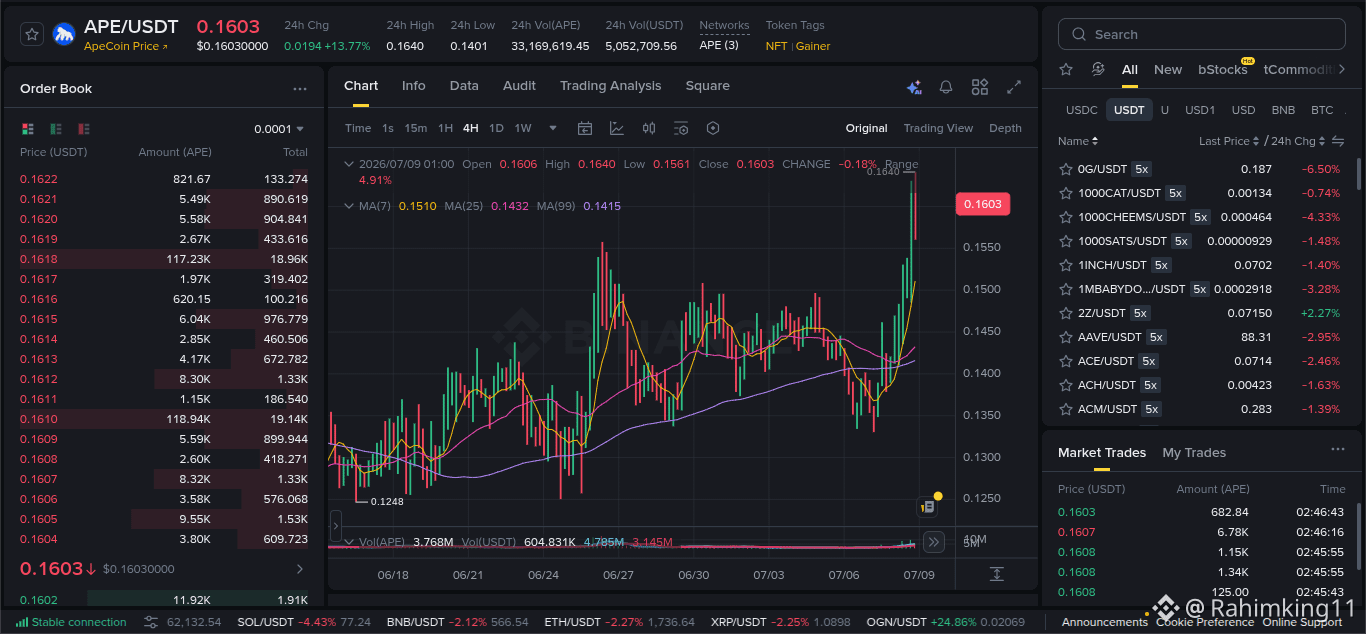Change candlestick chart style icon
The width and height of the screenshot is (1366, 634).
[x=649, y=128]
